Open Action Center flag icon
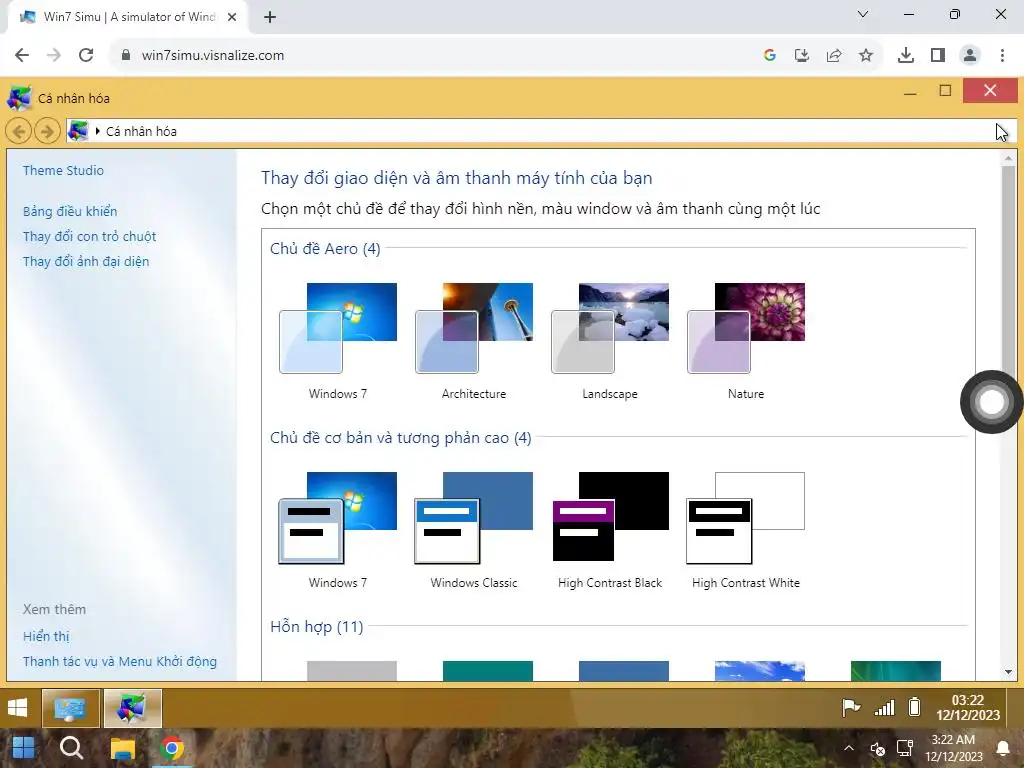The image size is (1024, 768). click(x=851, y=707)
